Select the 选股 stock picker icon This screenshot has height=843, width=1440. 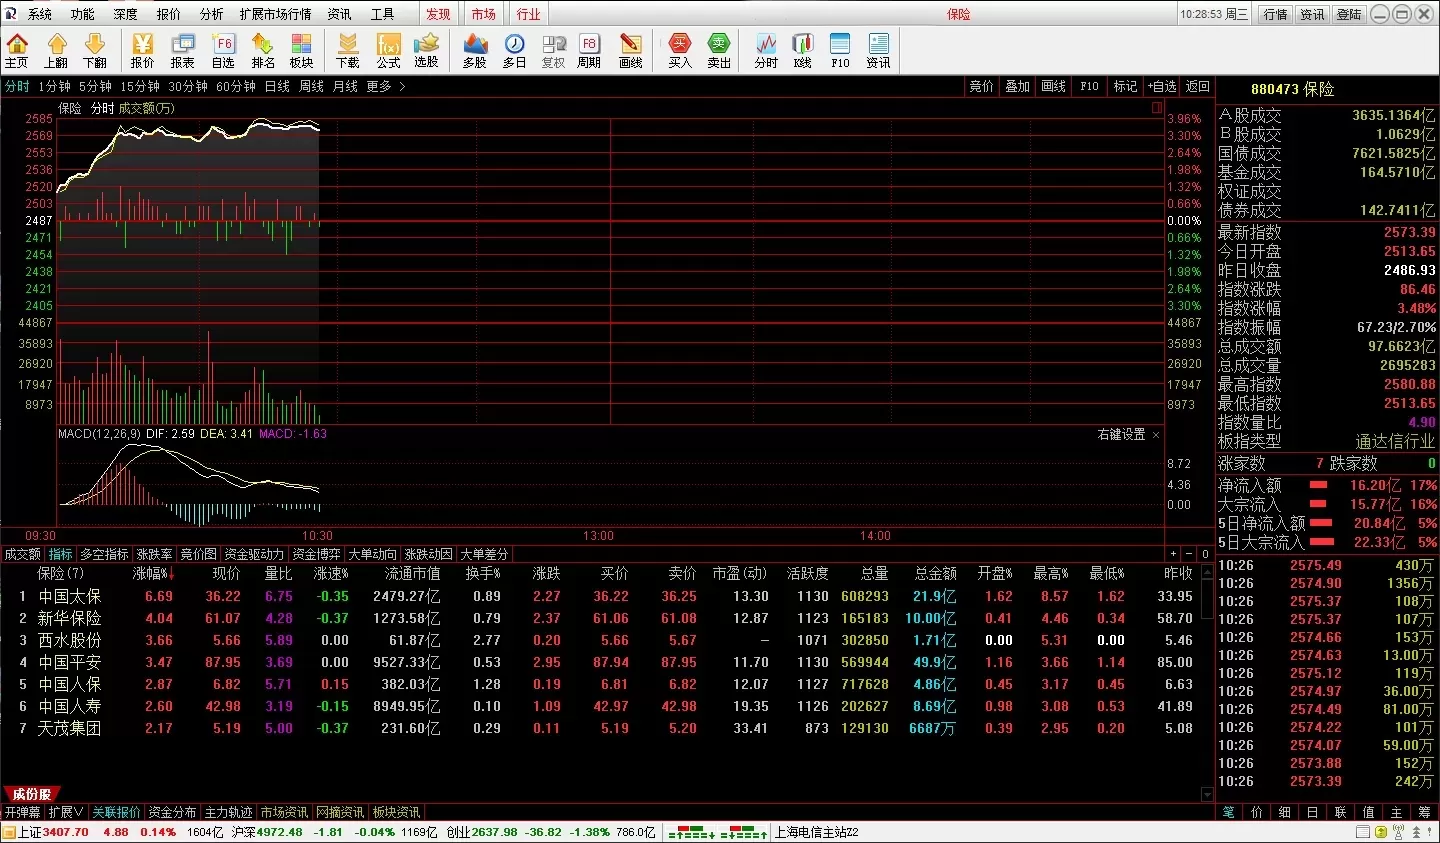pos(427,50)
